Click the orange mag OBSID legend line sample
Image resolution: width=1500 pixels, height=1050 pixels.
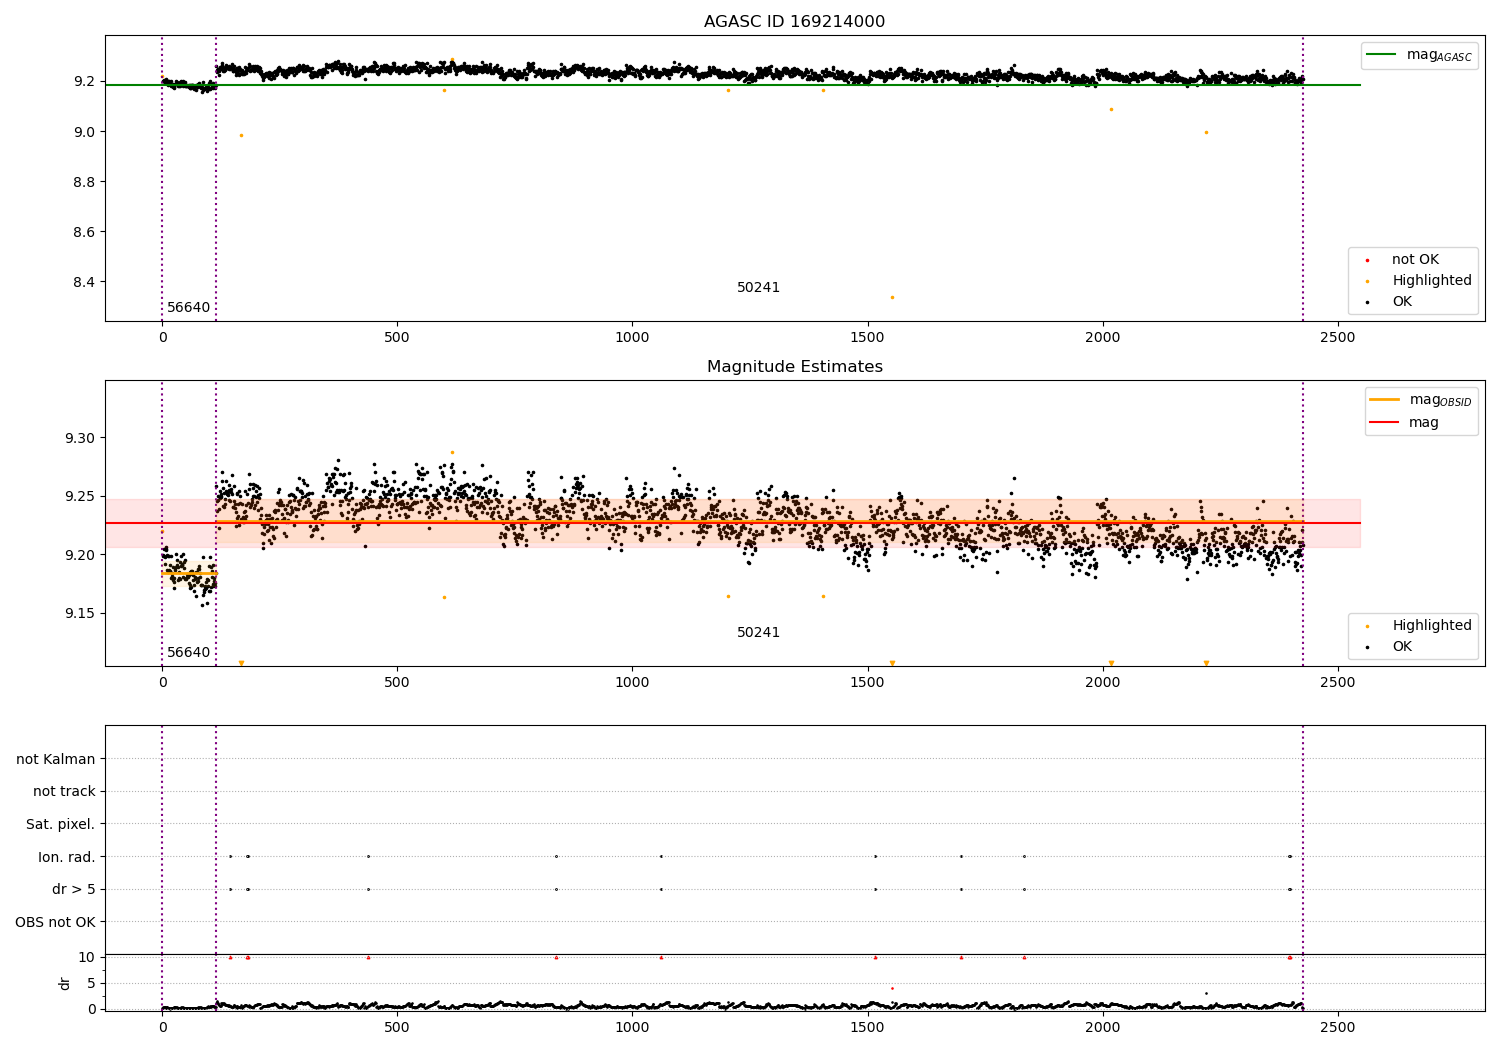[x=1385, y=400]
